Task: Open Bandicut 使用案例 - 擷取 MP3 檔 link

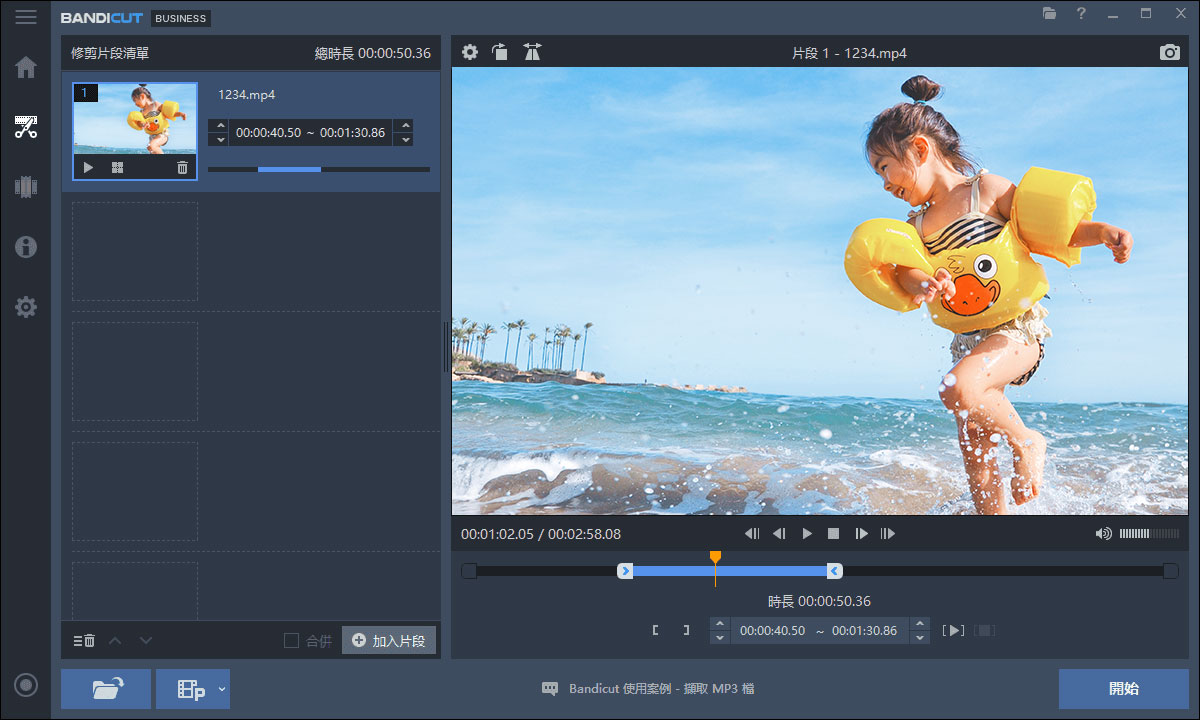Action: tap(660, 688)
